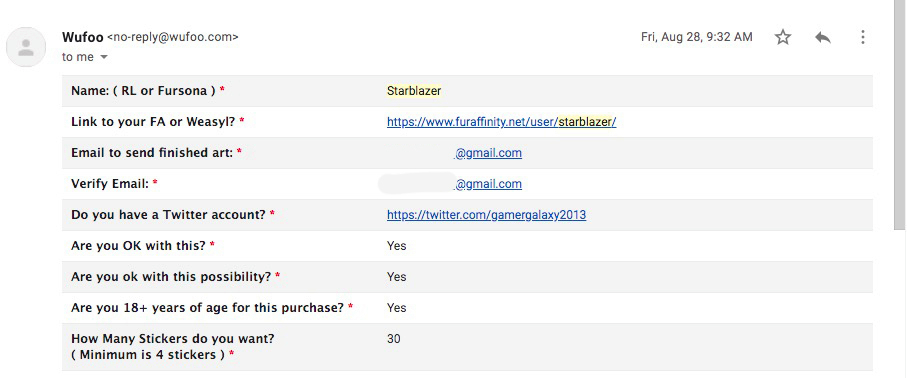Star this Wufoo email
This screenshot has height=378, width=907.
(783, 37)
